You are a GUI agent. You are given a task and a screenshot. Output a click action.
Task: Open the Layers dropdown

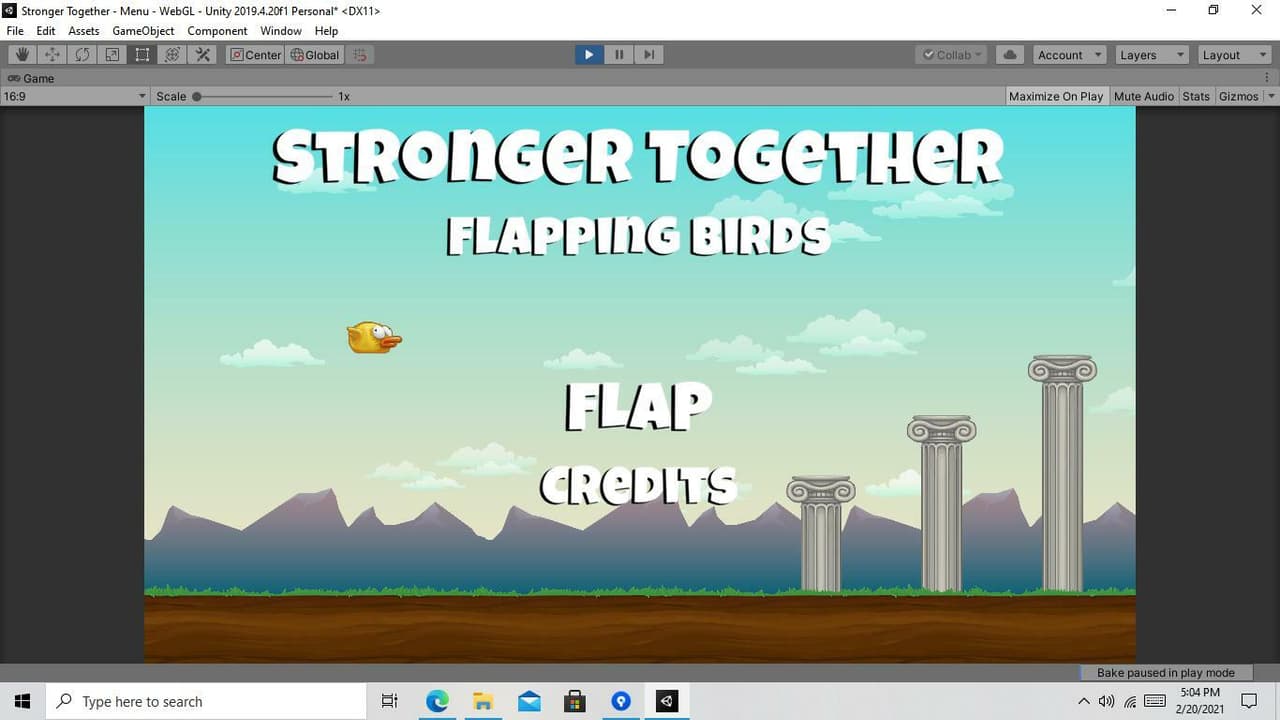coord(1151,55)
